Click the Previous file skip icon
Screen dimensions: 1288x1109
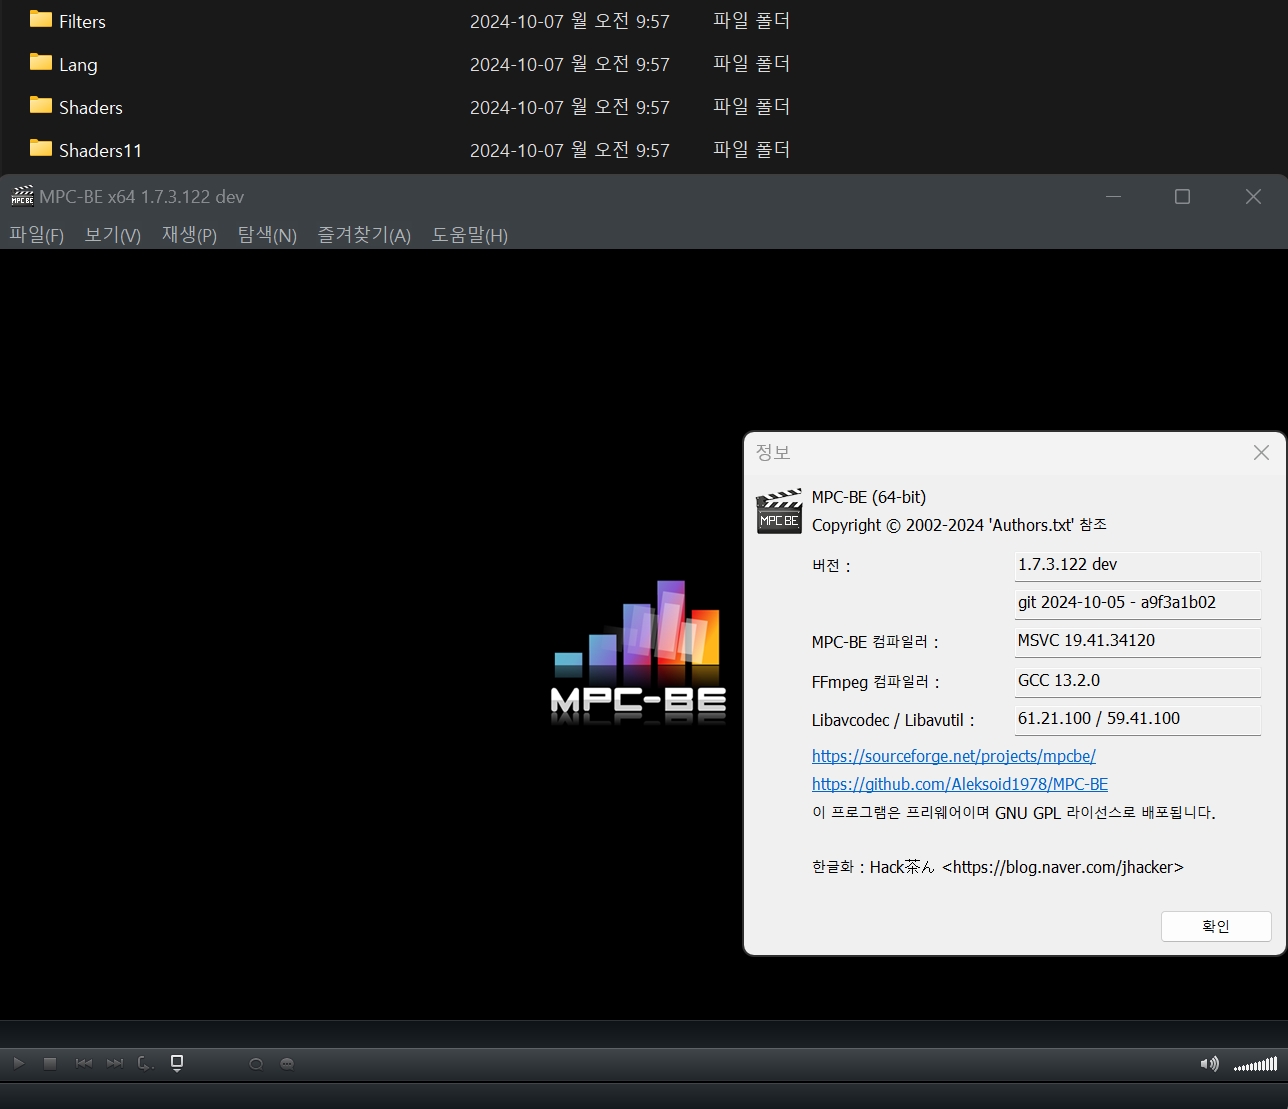83,1063
